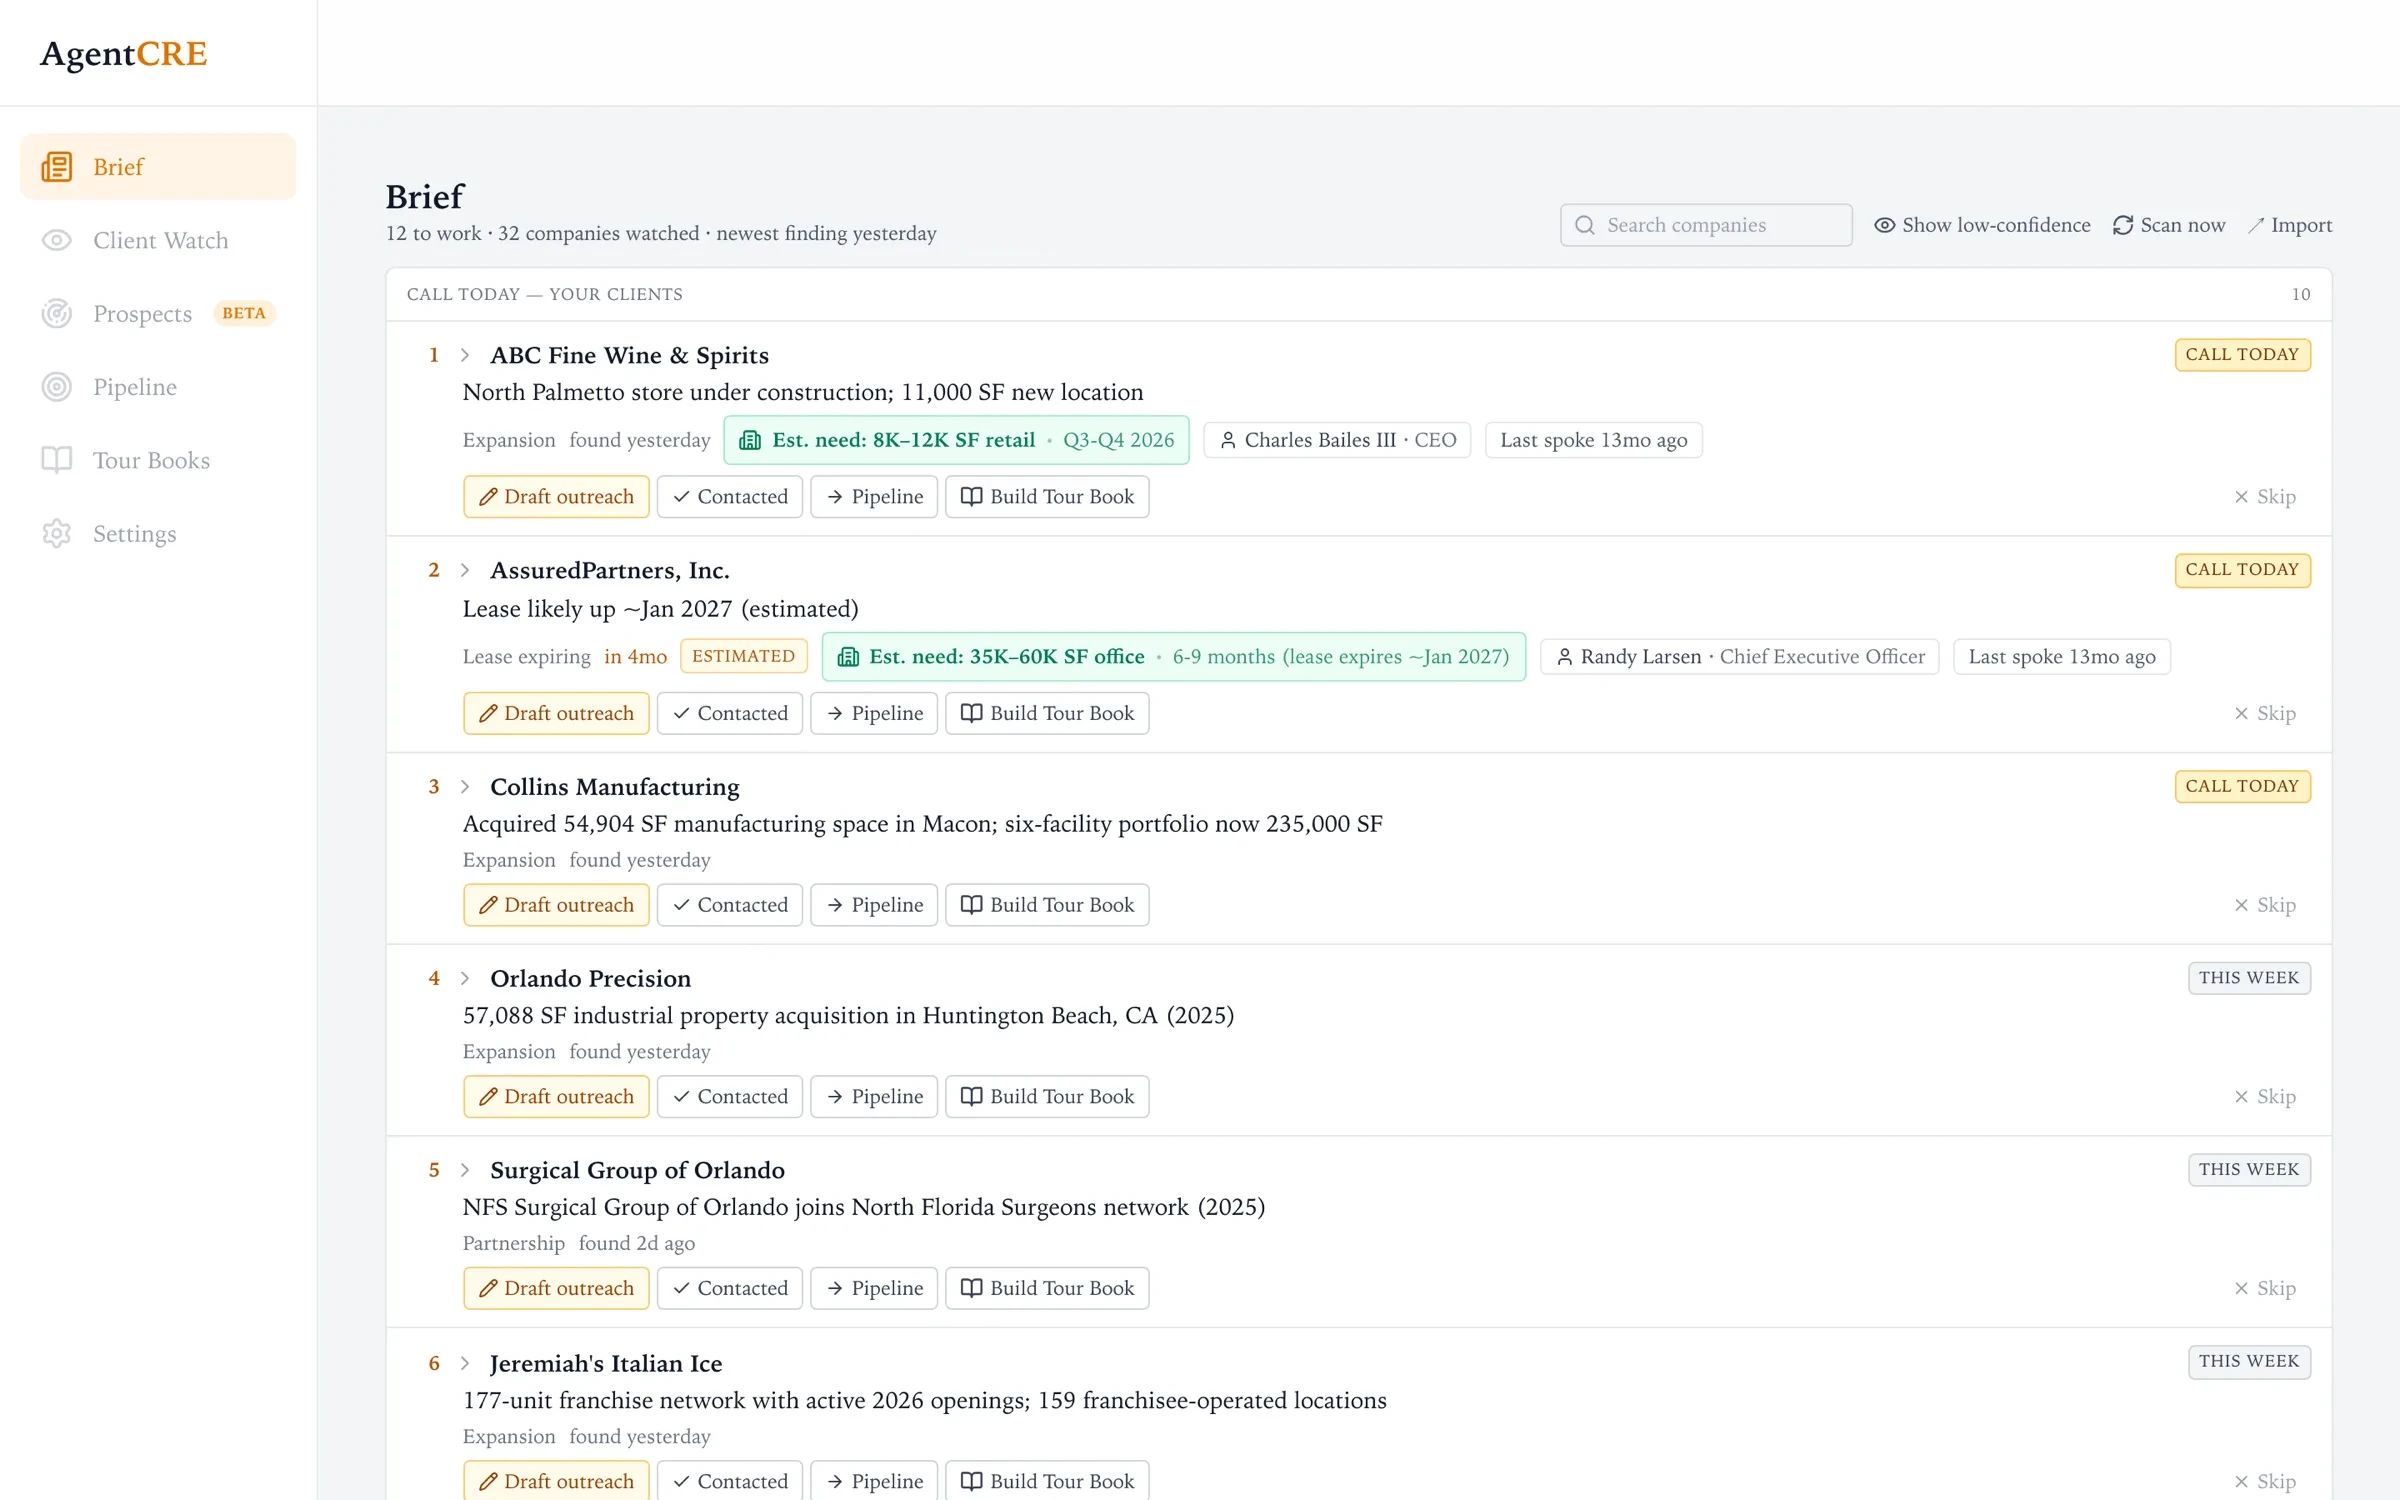Mark Orlando Precision as Contacted

[x=730, y=1097]
